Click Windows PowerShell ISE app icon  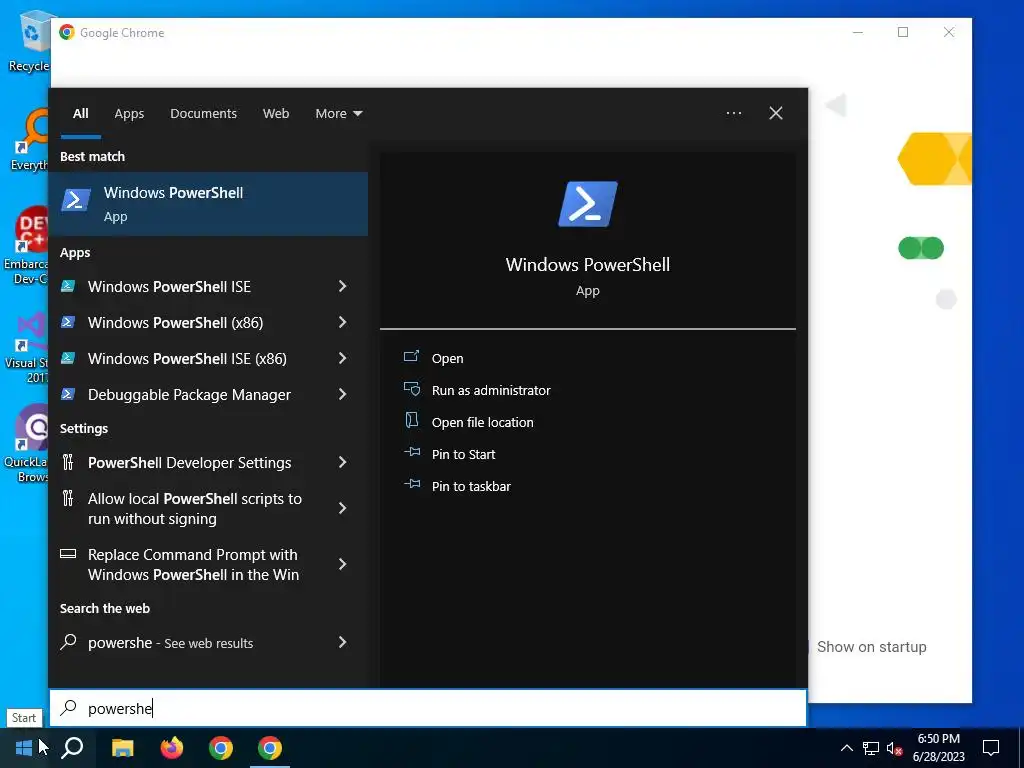pyautogui.click(x=68, y=286)
